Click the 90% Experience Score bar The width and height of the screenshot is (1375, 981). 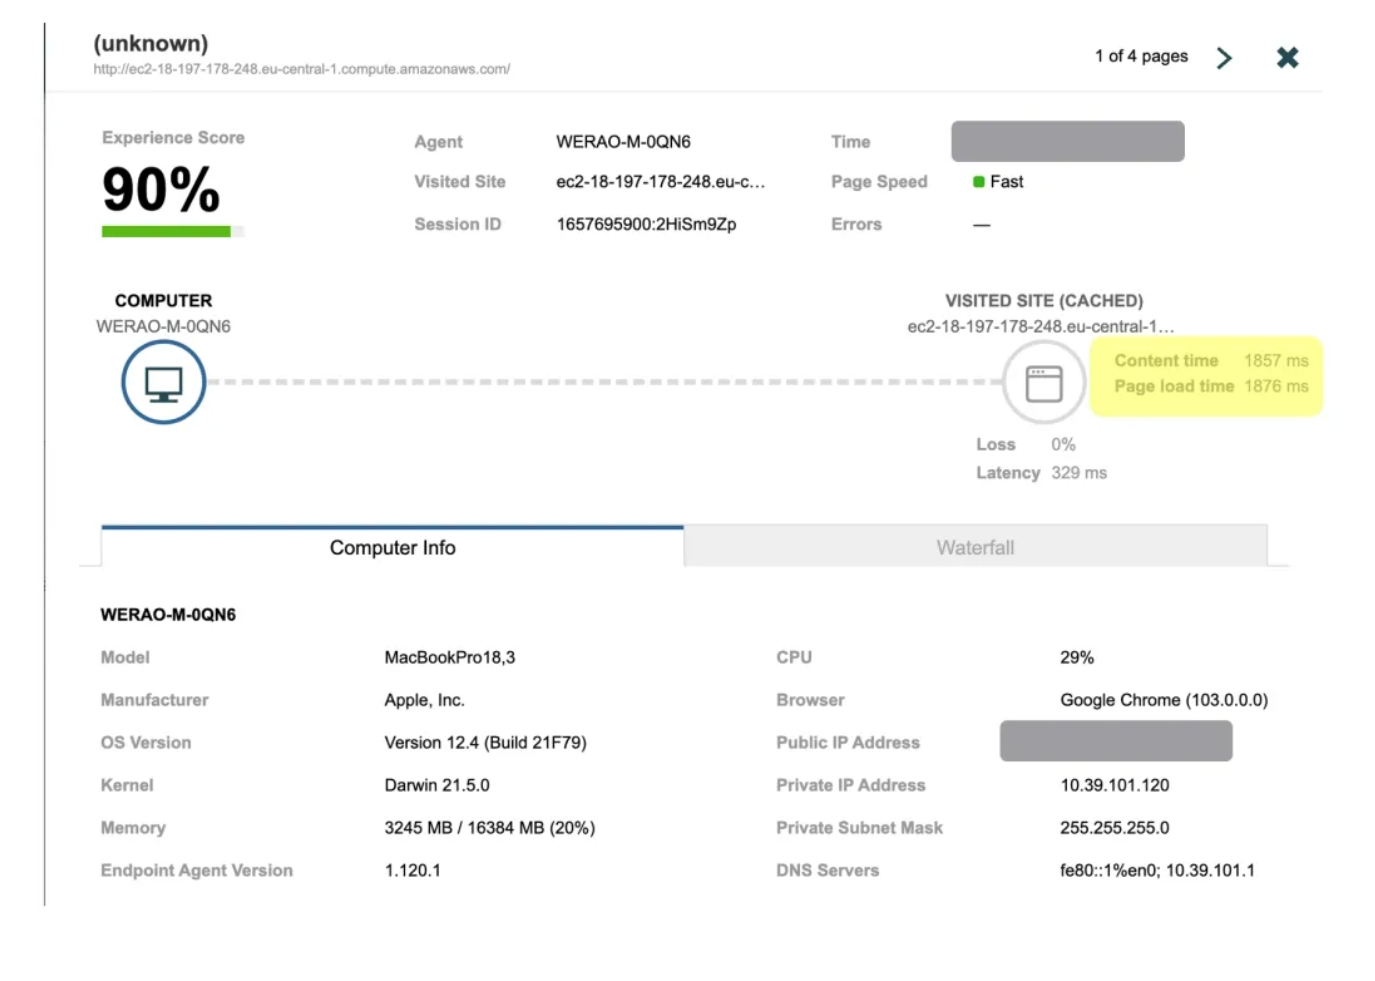[166, 232]
